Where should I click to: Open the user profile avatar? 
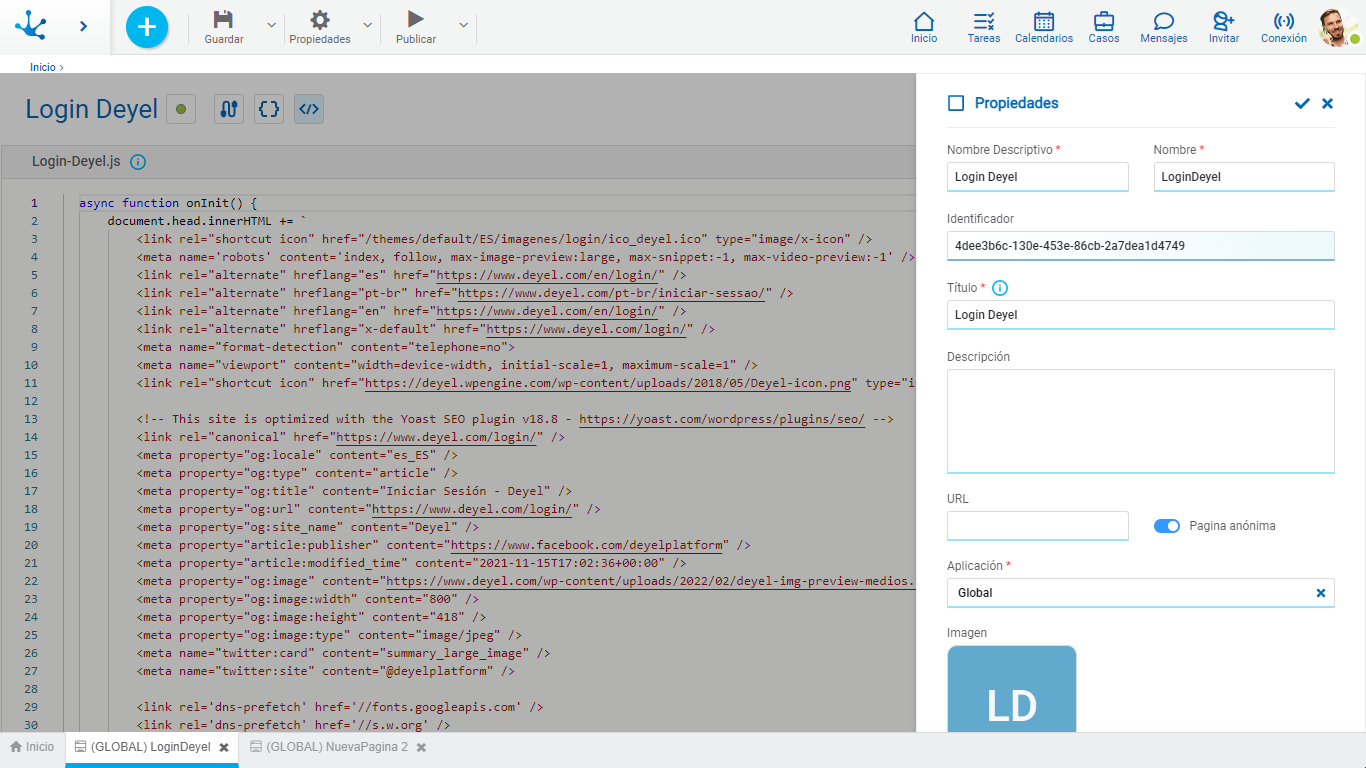point(1338,27)
